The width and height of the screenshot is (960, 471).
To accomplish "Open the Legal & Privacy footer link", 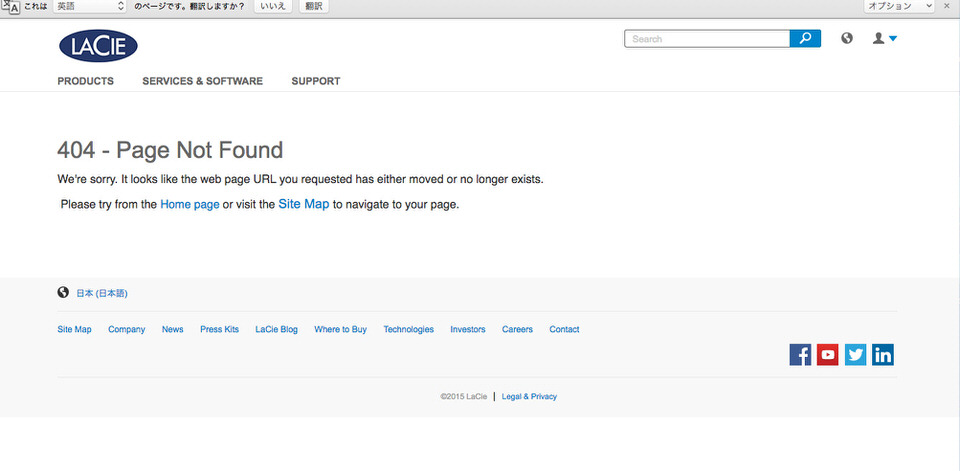I will point(530,396).
